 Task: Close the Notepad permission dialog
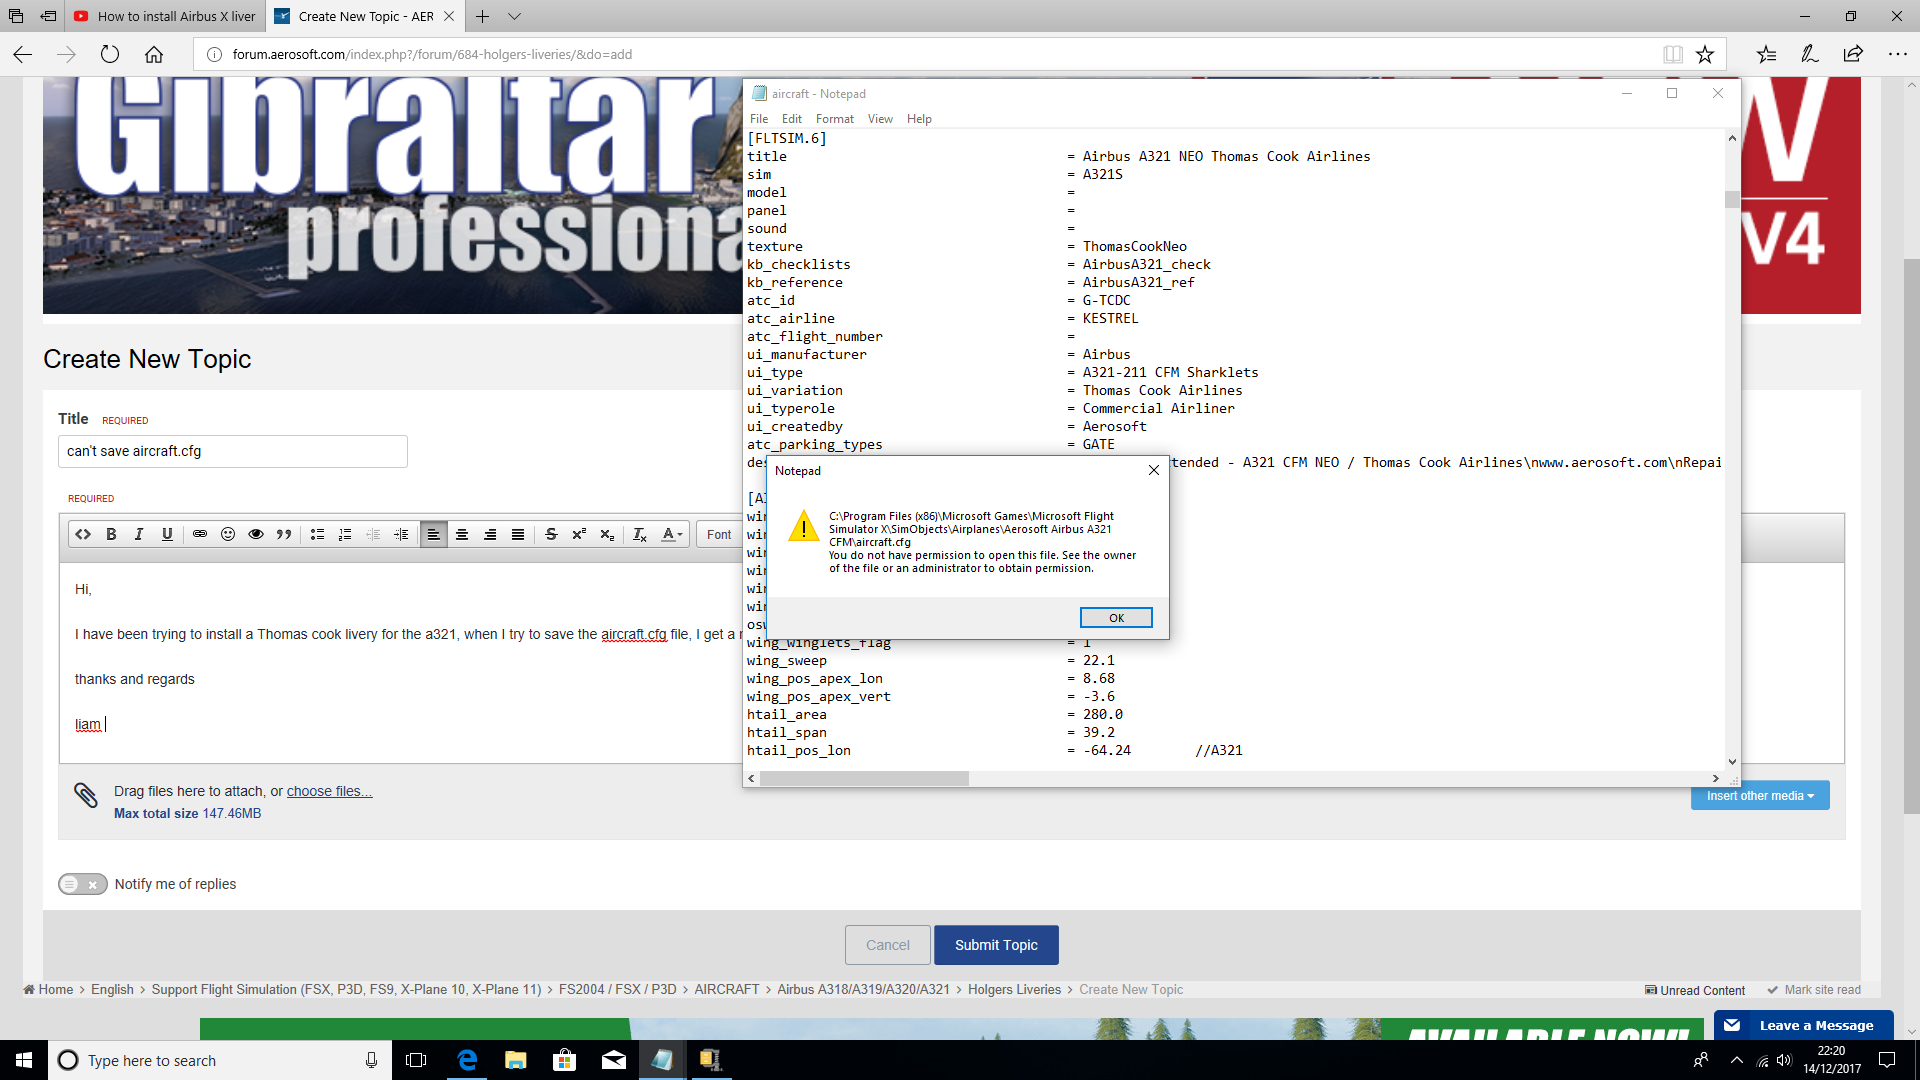click(x=1153, y=470)
